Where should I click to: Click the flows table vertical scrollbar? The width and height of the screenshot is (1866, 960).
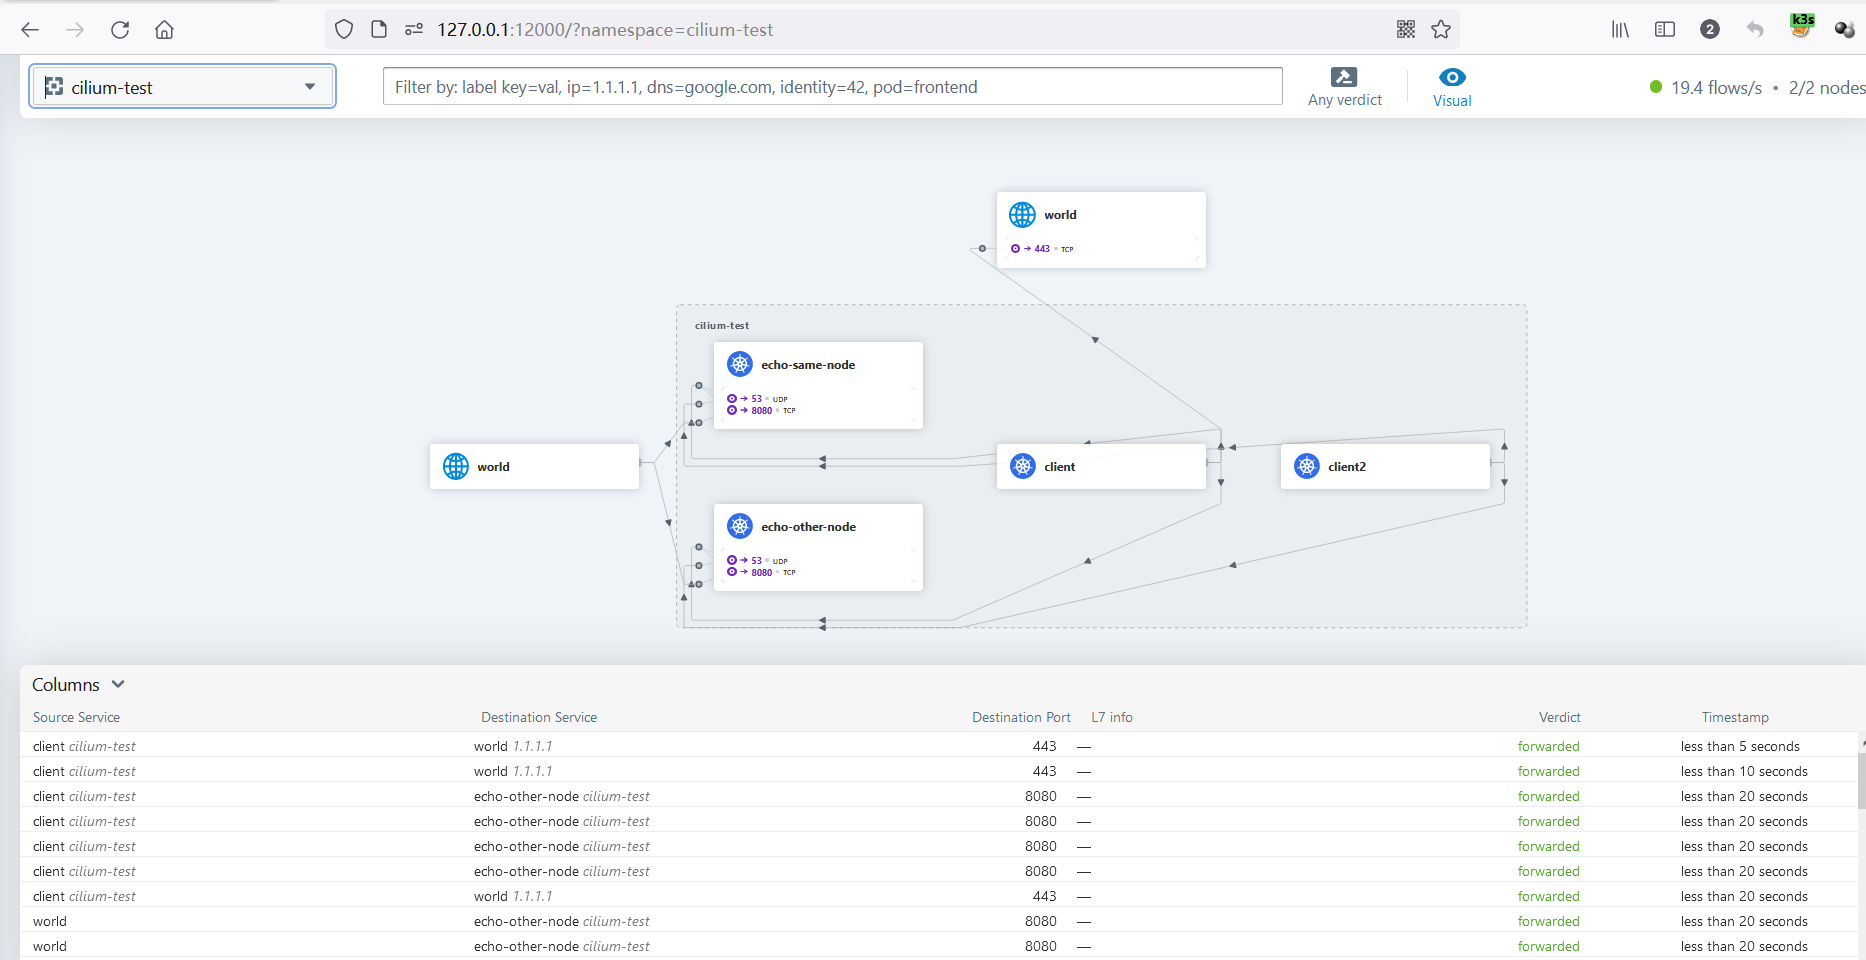tap(1861, 780)
